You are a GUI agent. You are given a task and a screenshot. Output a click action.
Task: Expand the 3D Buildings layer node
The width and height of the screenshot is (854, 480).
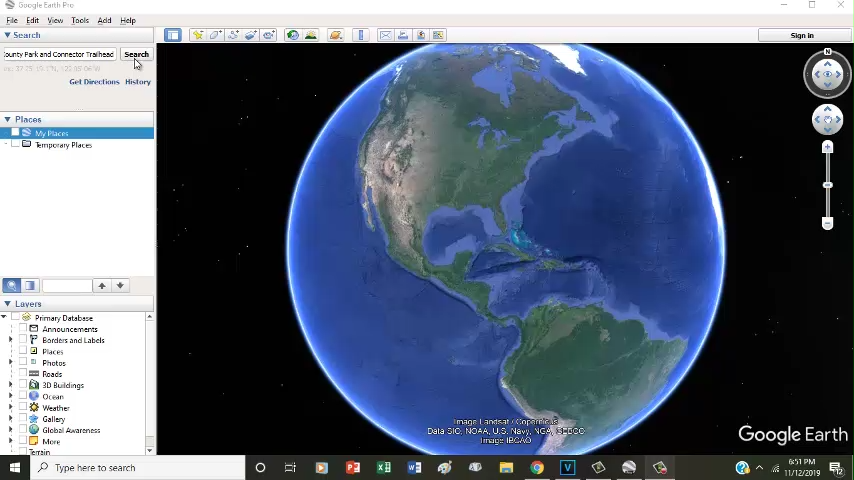point(10,385)
